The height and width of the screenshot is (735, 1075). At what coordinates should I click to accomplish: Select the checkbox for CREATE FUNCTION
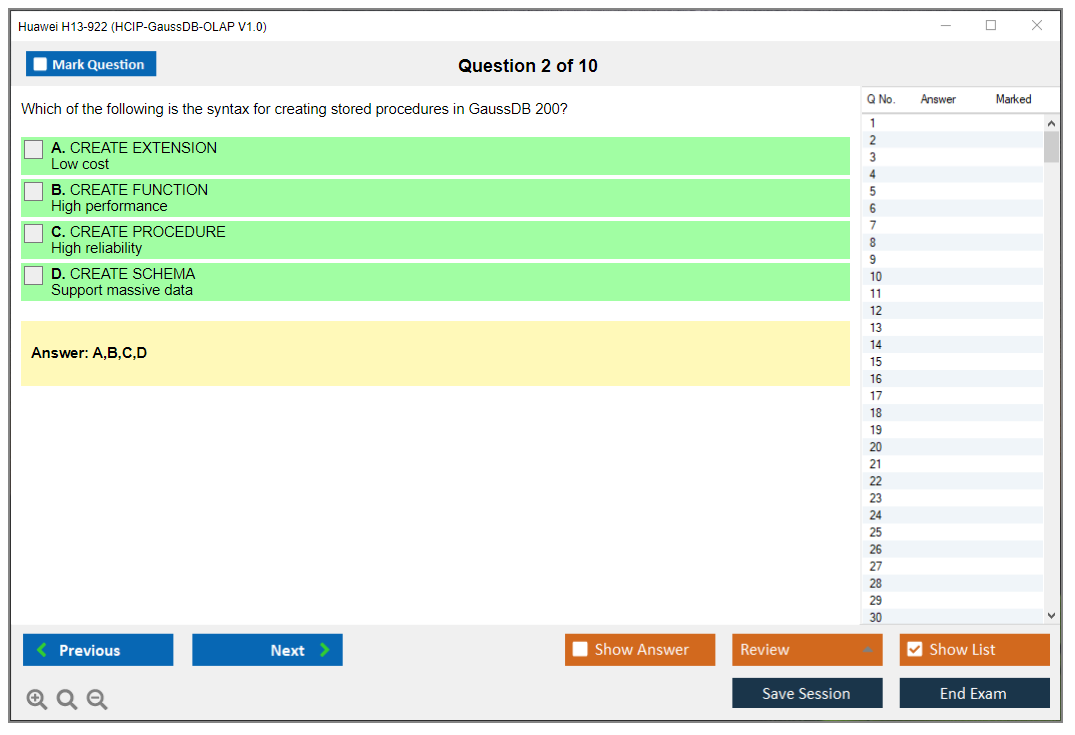coord(34,191)
